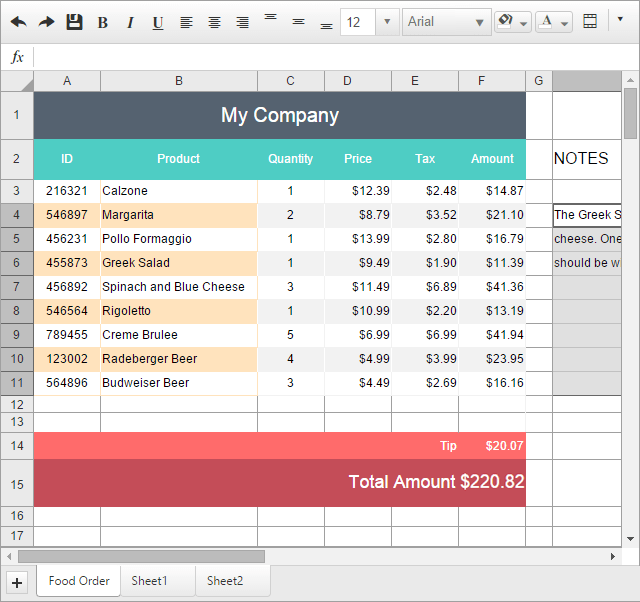Toggle Bold formatting
The width and height of the screenshot is (640, 602).
102,22
